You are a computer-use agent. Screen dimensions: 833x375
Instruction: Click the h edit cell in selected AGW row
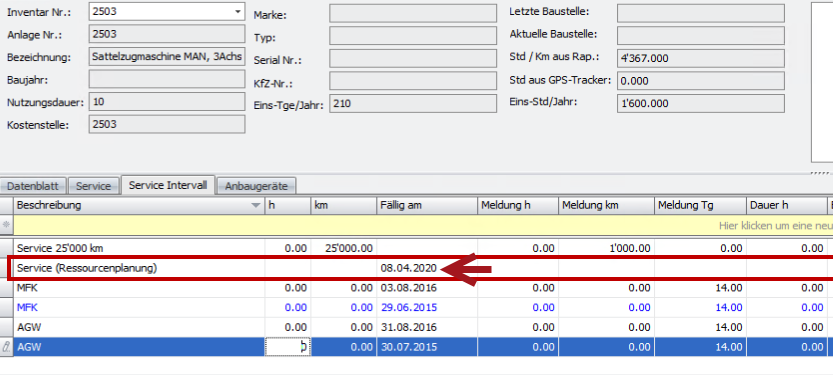pyautogui.click(x=288, y=347)
